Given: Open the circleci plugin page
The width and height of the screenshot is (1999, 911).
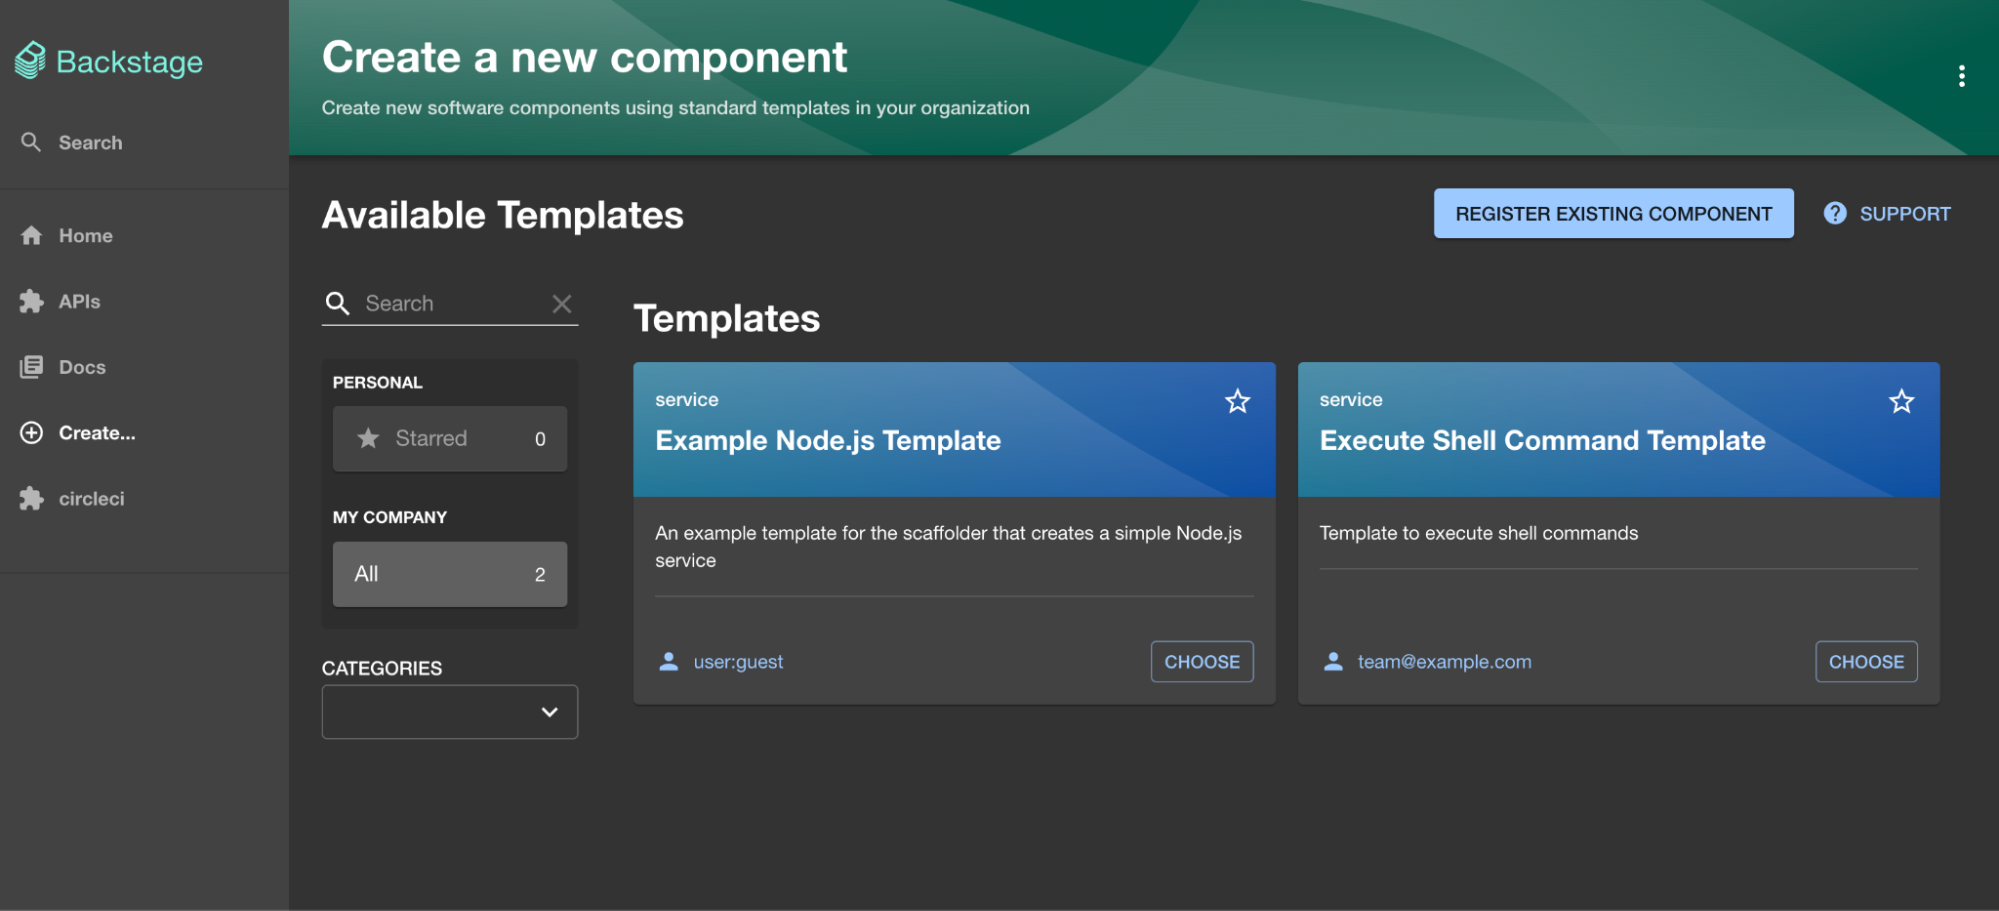Looking at the screenshot, I should click(x=92, y=498).
